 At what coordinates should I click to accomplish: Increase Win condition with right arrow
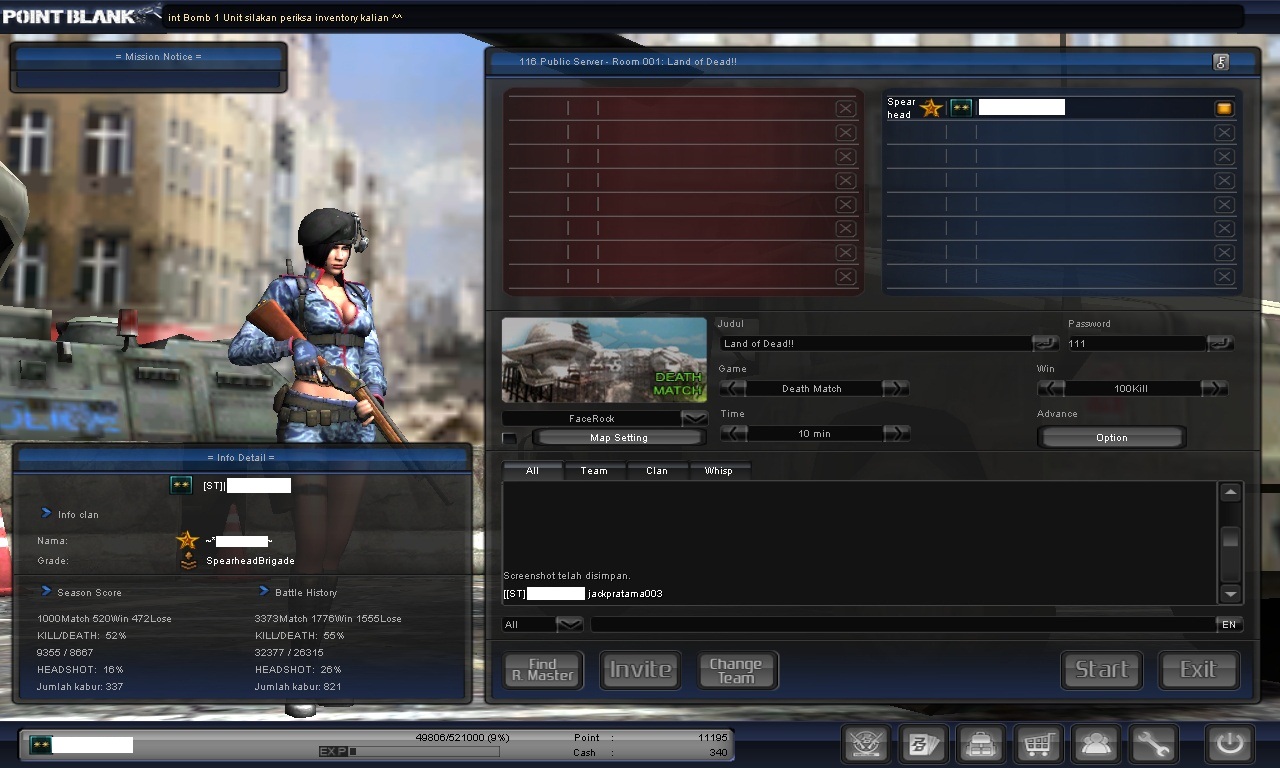1214,388
